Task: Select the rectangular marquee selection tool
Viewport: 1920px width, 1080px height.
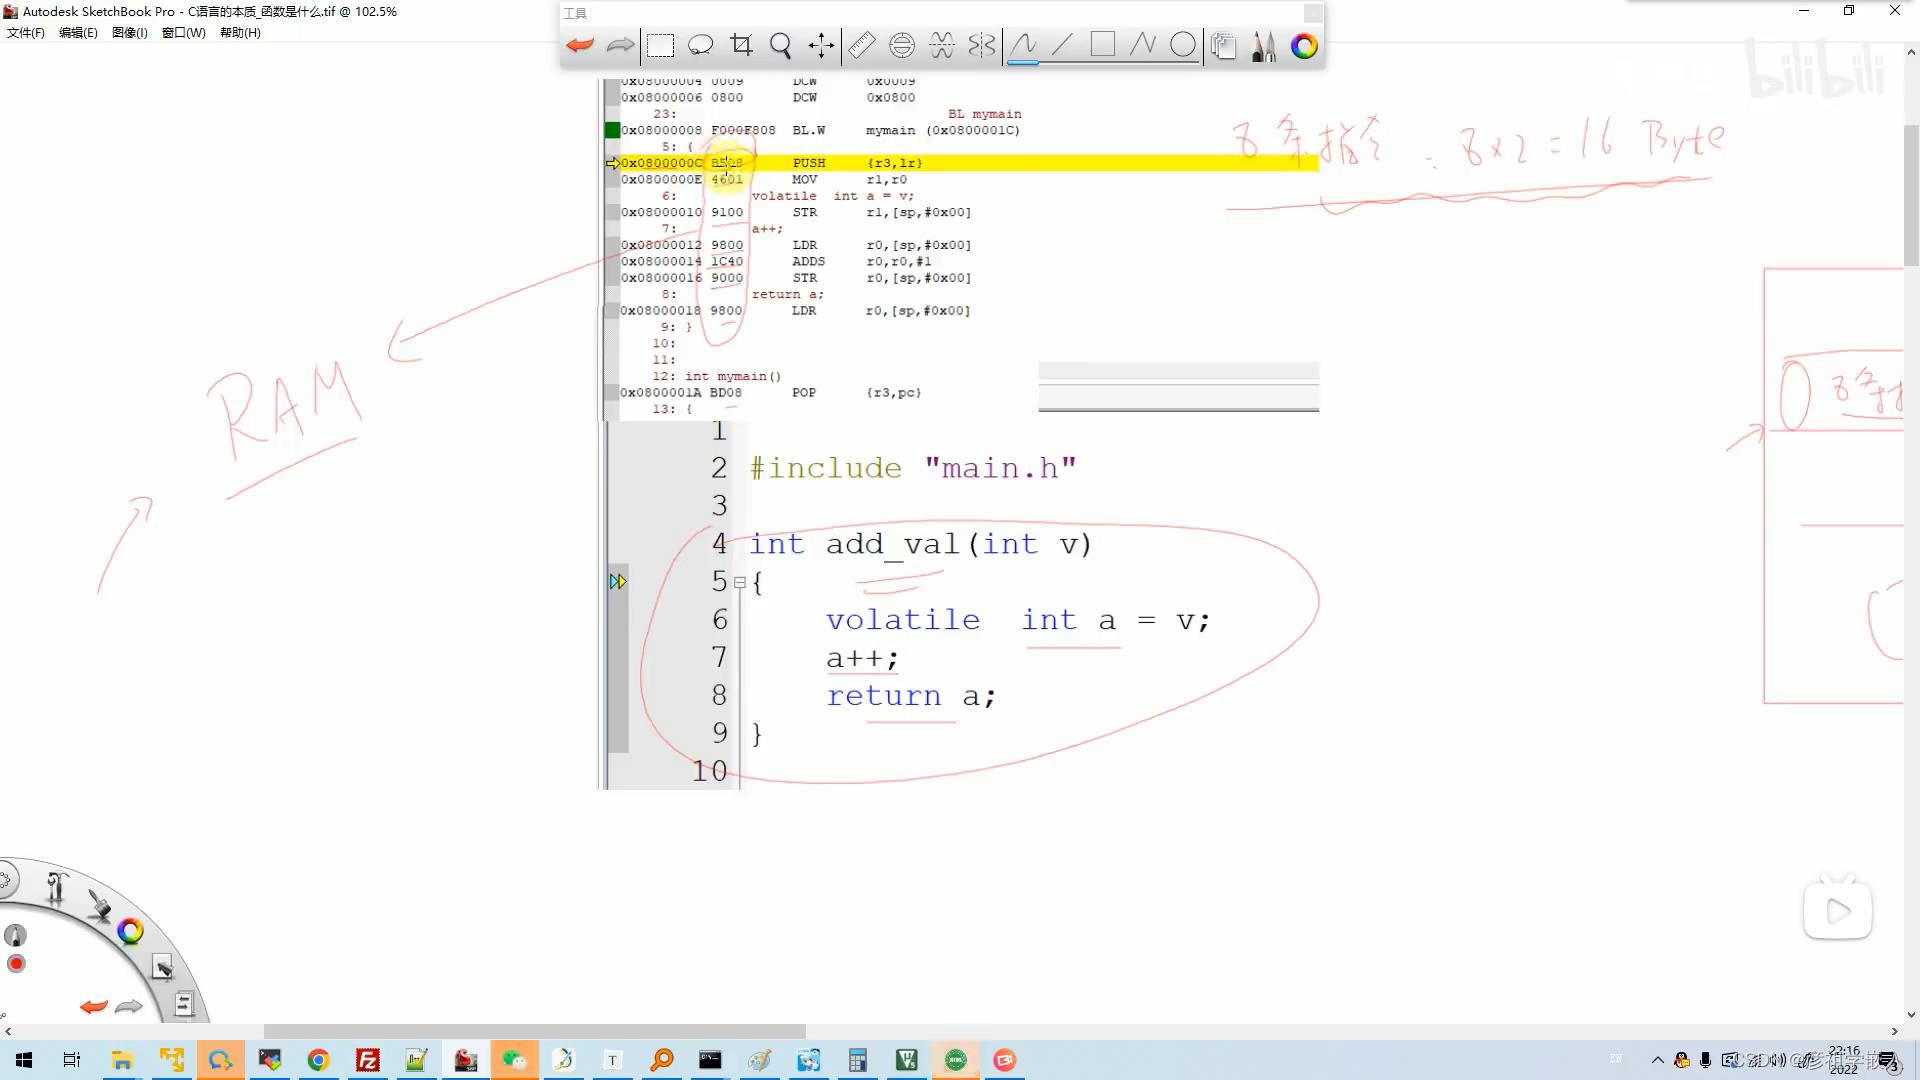Action: [660, 45]
